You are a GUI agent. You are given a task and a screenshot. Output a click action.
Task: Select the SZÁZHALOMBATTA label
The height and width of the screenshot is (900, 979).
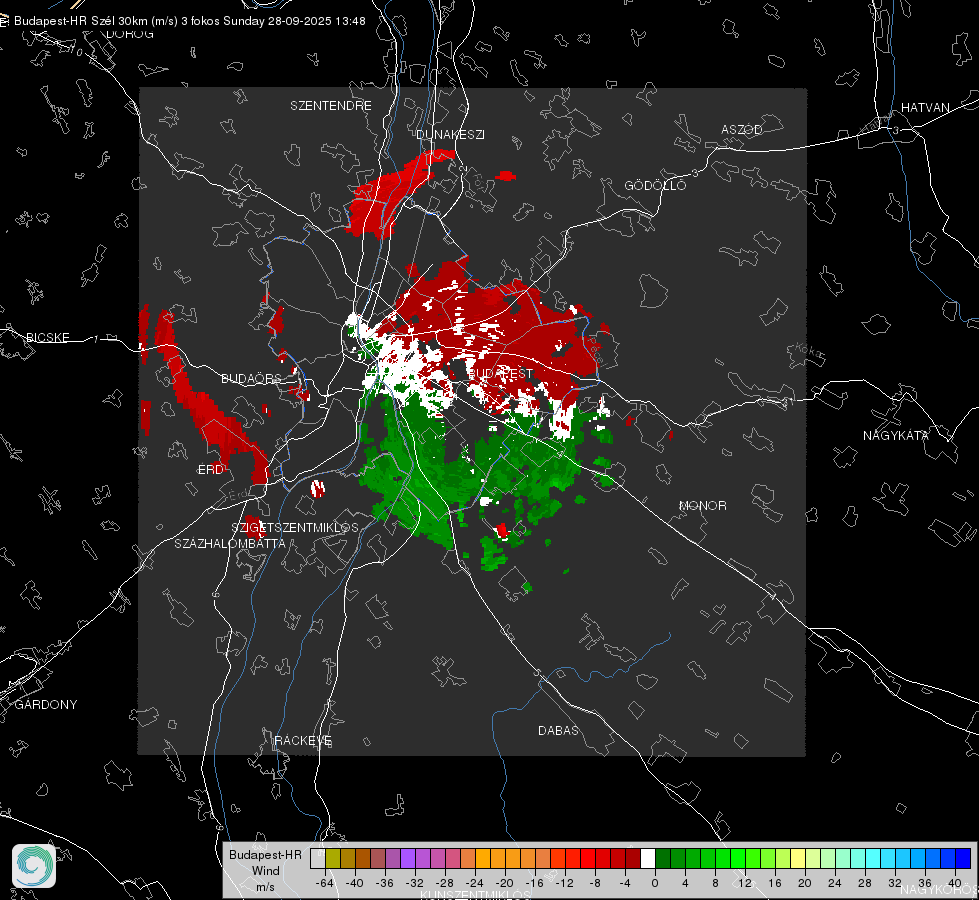tap(230, 543)
